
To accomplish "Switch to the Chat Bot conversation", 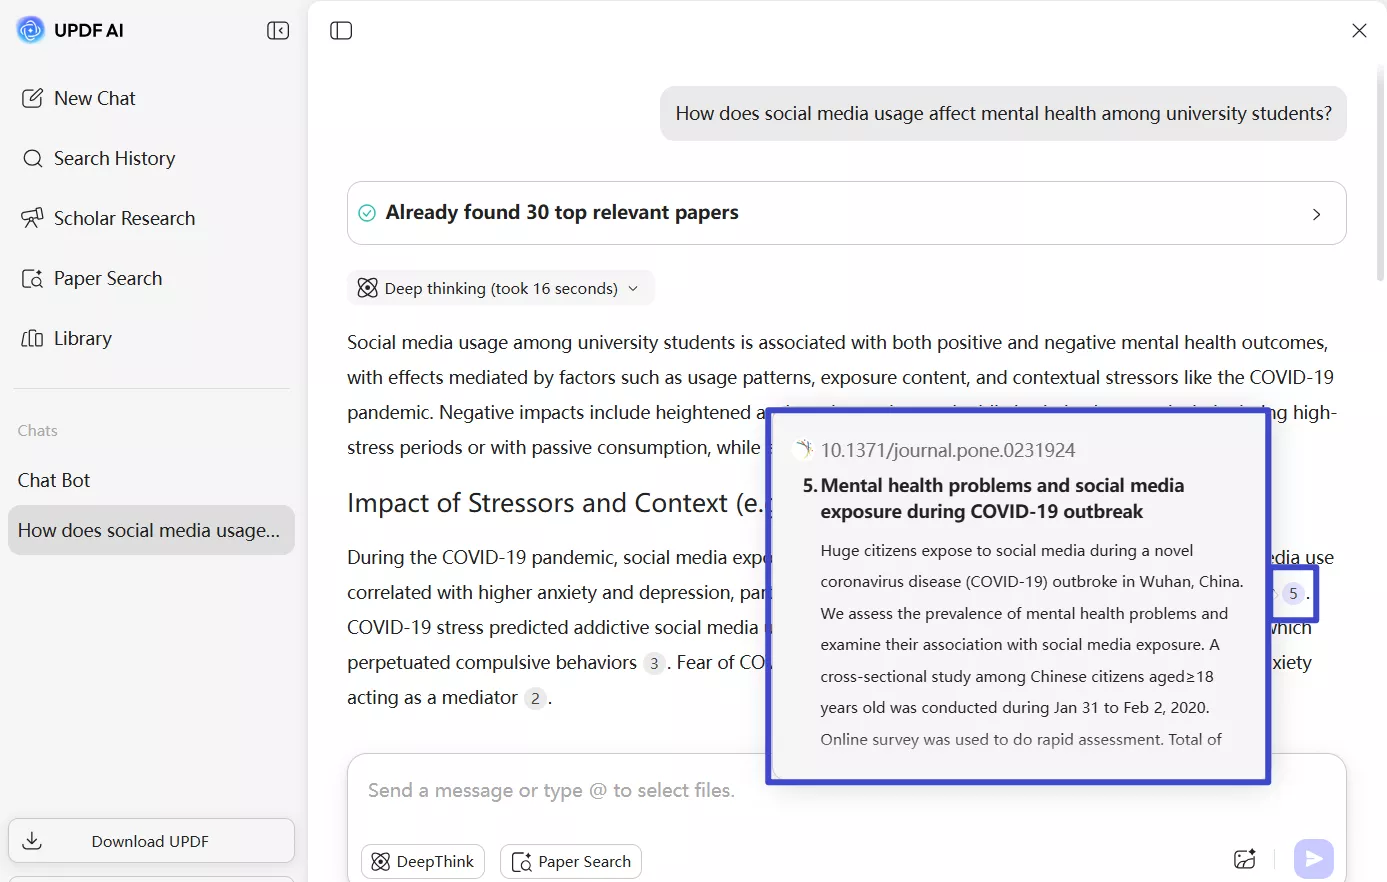I will tap(54, 480).
